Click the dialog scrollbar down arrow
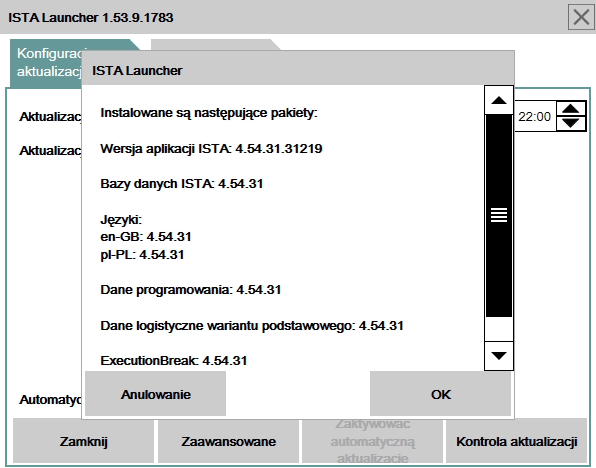Viewport: 596px width, 468px height. click(499, 355)
